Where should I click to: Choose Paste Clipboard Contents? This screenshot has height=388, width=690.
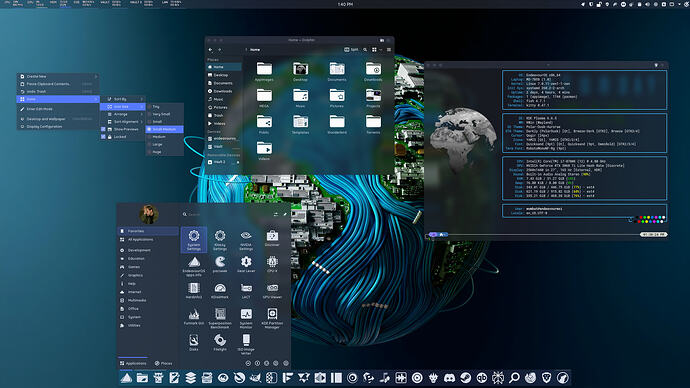click(x=58, y=84)
